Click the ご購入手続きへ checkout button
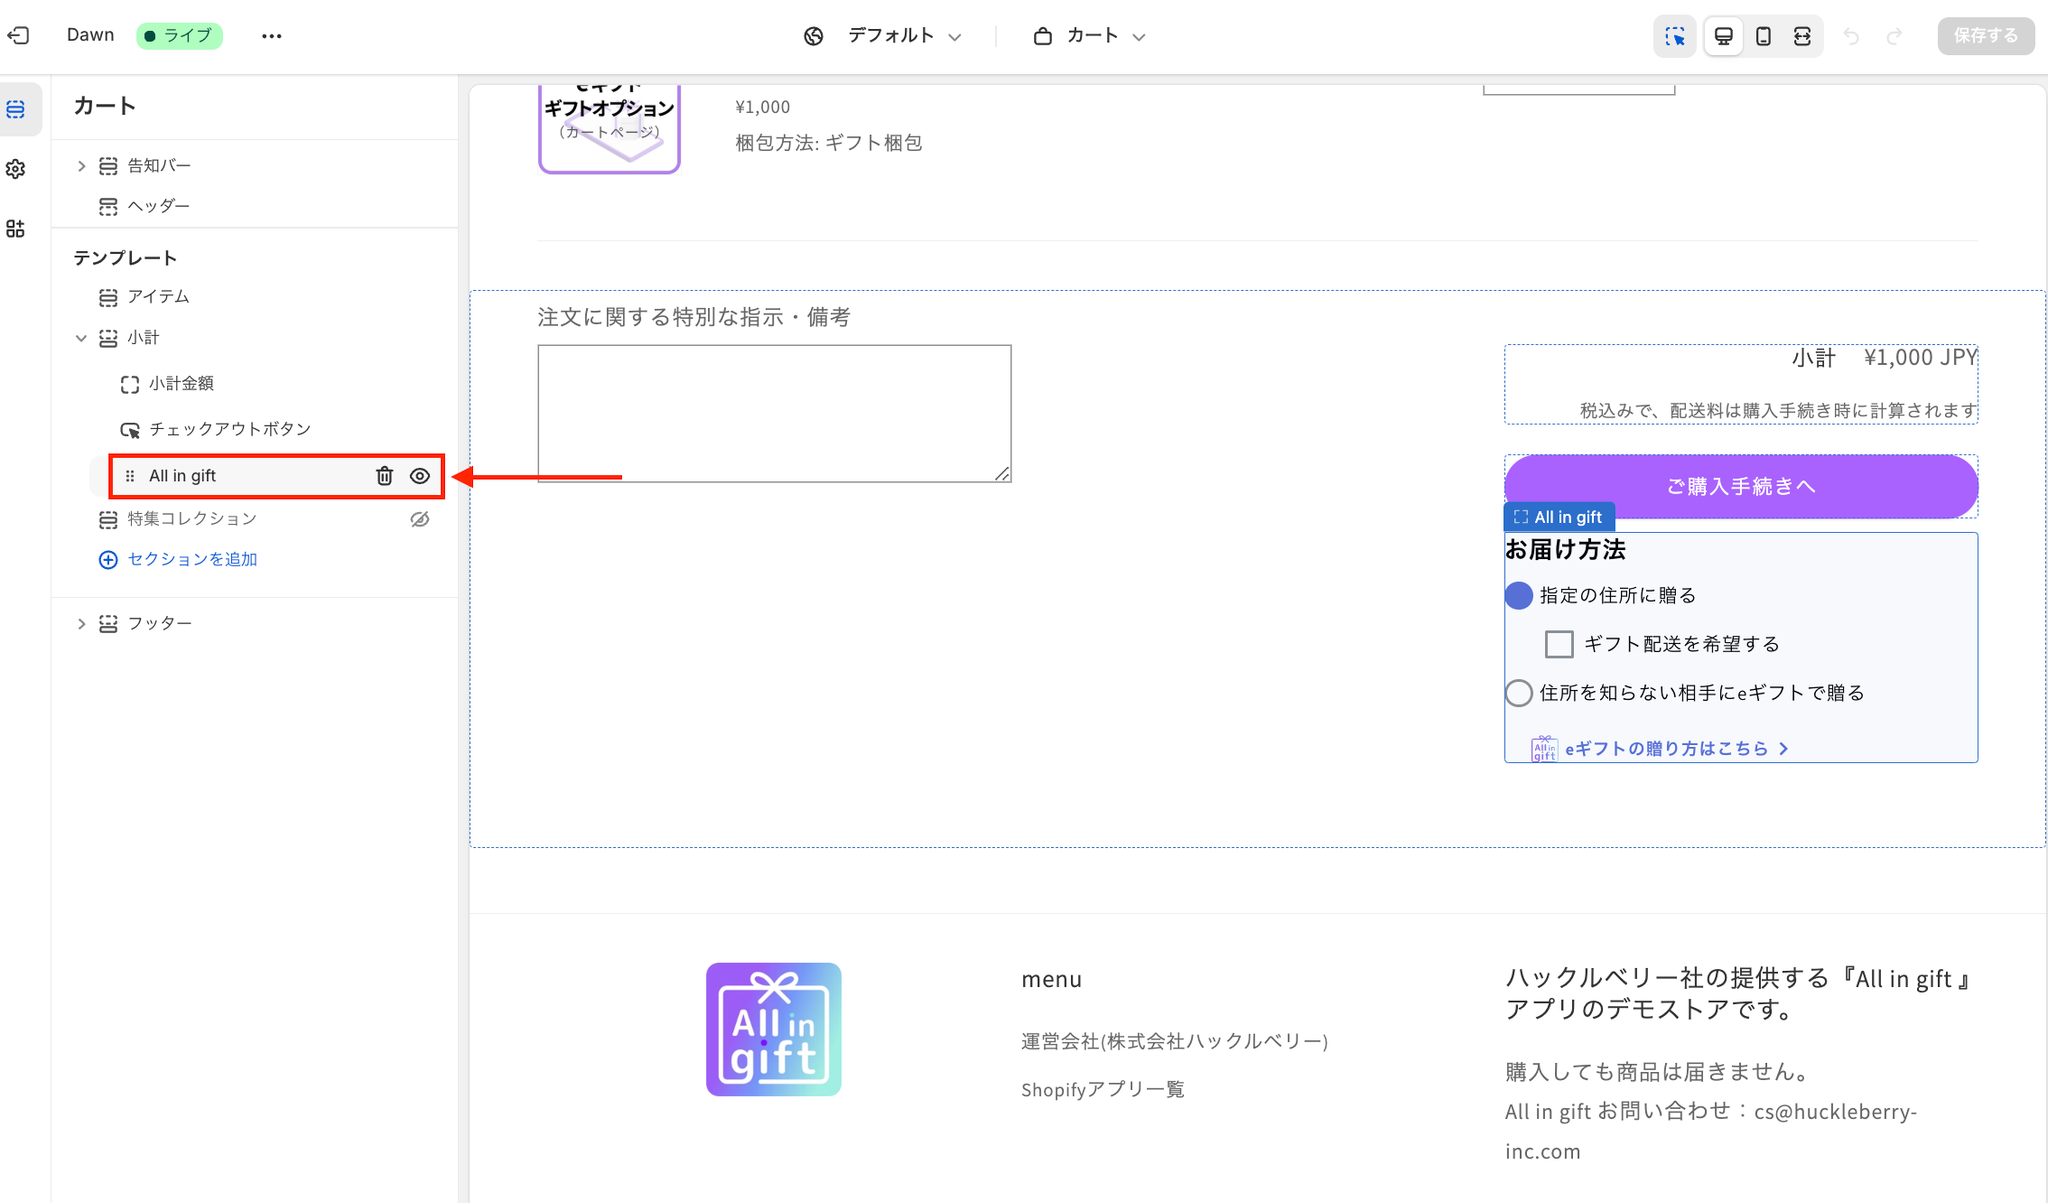The image size is (2048, 1203). pyautogui.click(x=1740, y=487)
